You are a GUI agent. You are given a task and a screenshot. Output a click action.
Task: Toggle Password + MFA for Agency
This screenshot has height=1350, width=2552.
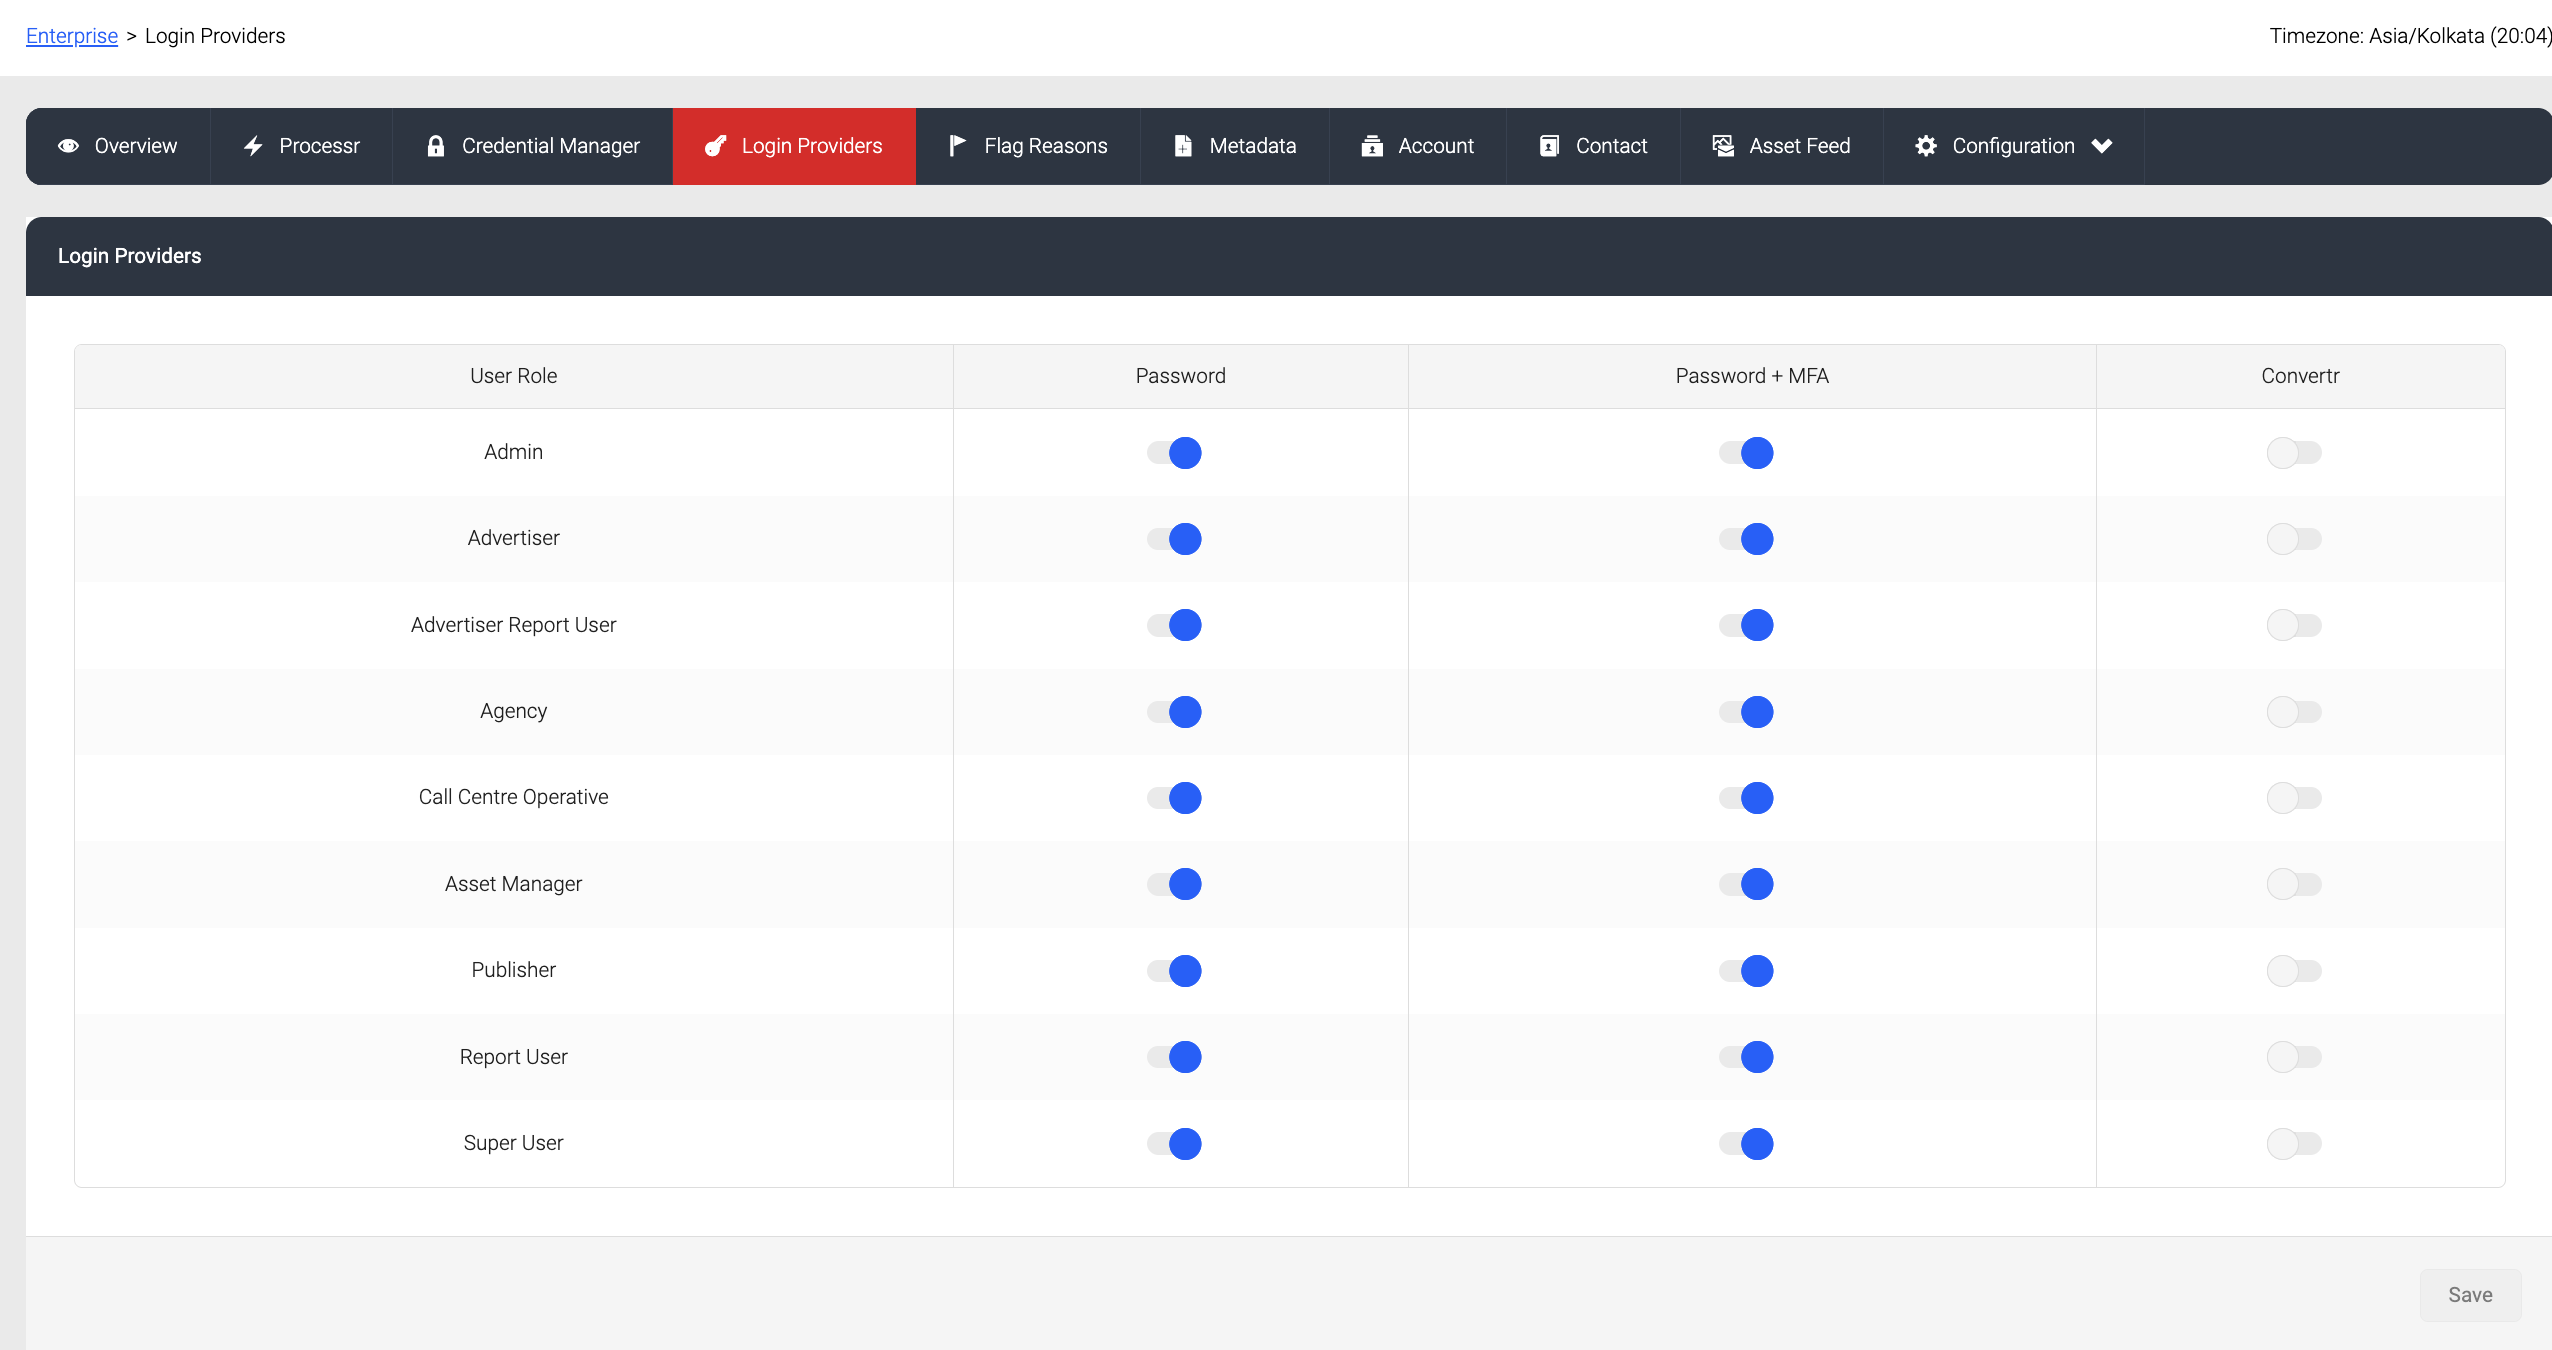[1746, 712]
